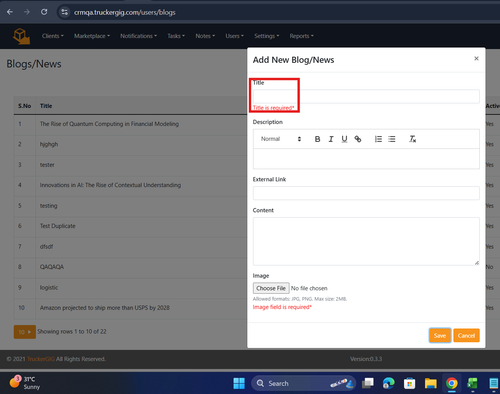Open Excel from the taskbar

(472, 383)
